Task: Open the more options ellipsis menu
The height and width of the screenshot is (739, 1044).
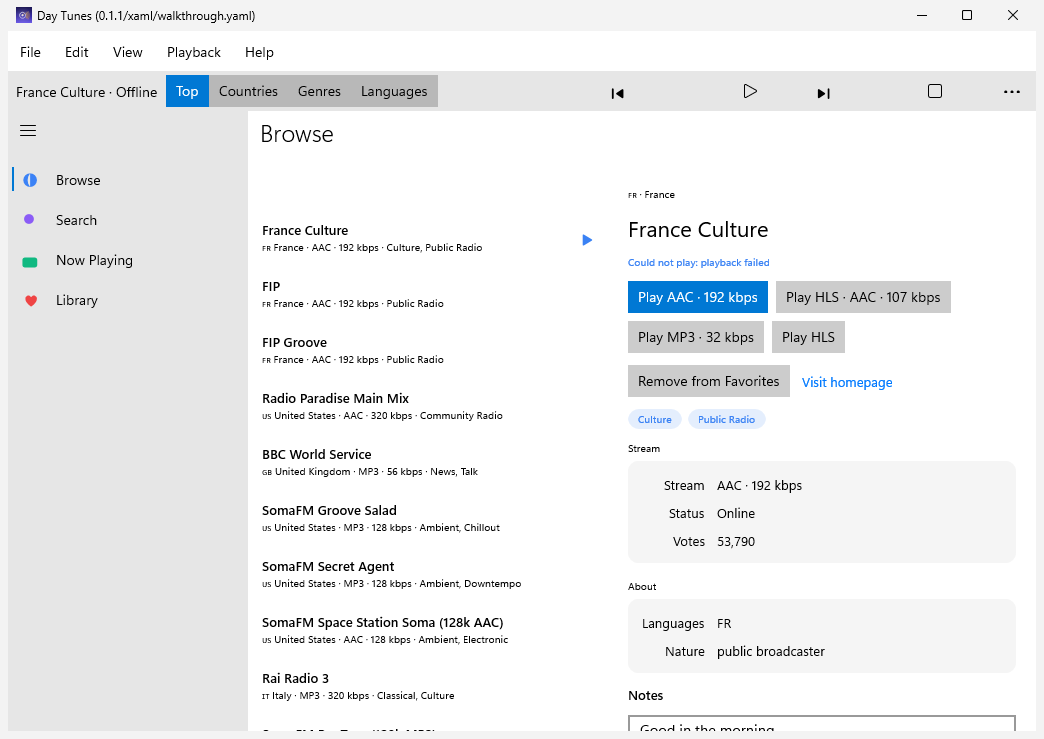Action: tap(1011, 92)
